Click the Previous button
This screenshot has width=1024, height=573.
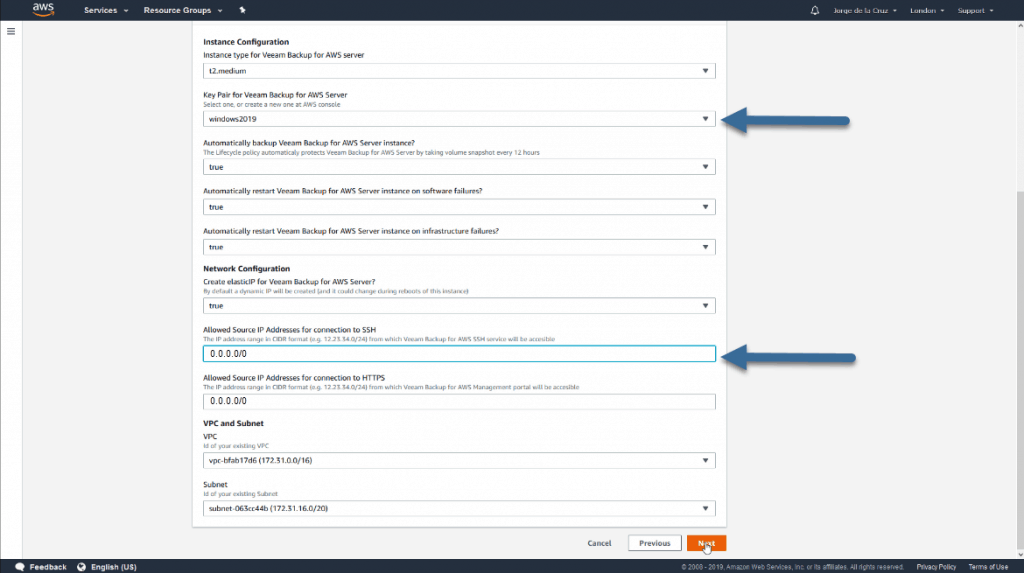point(654,543)
